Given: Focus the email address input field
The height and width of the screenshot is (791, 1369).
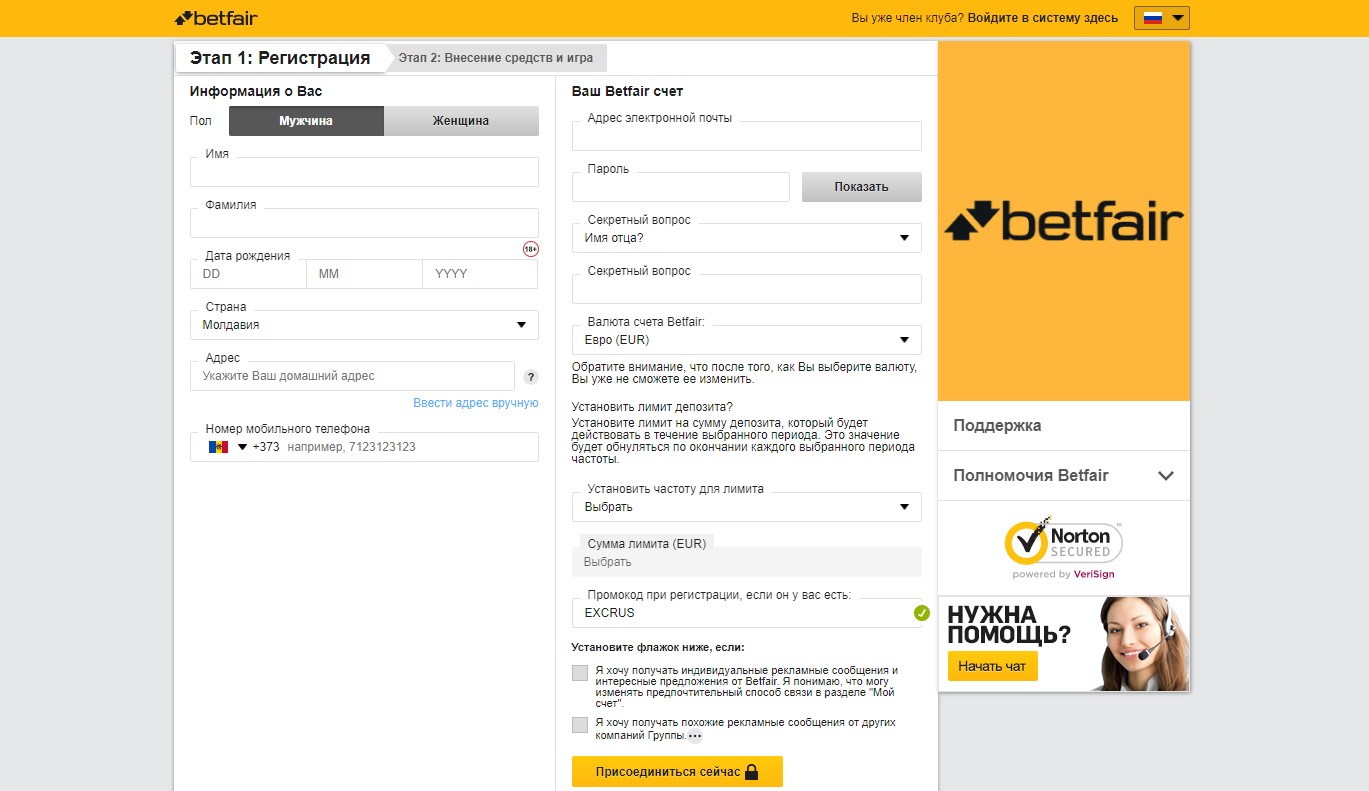Looking at the screenshot, I should [747, 136].
